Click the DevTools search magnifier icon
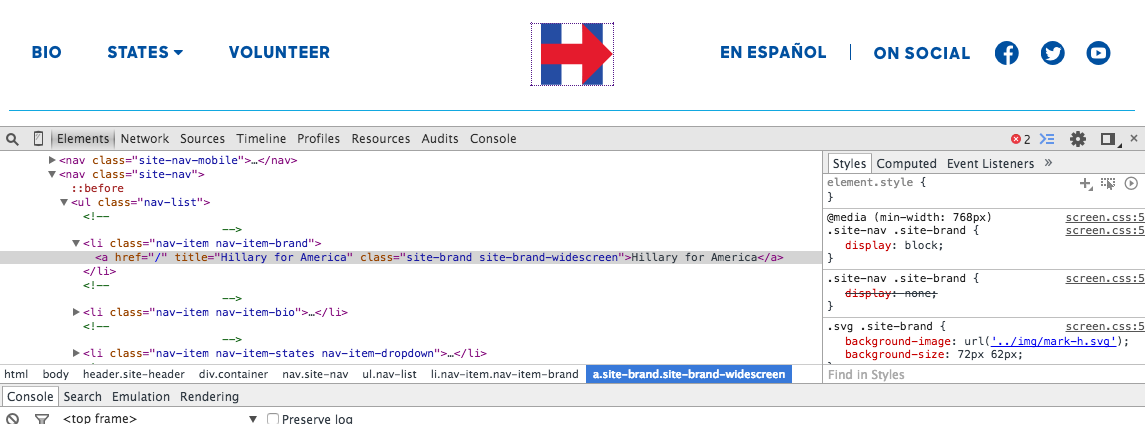 point(12,139)
